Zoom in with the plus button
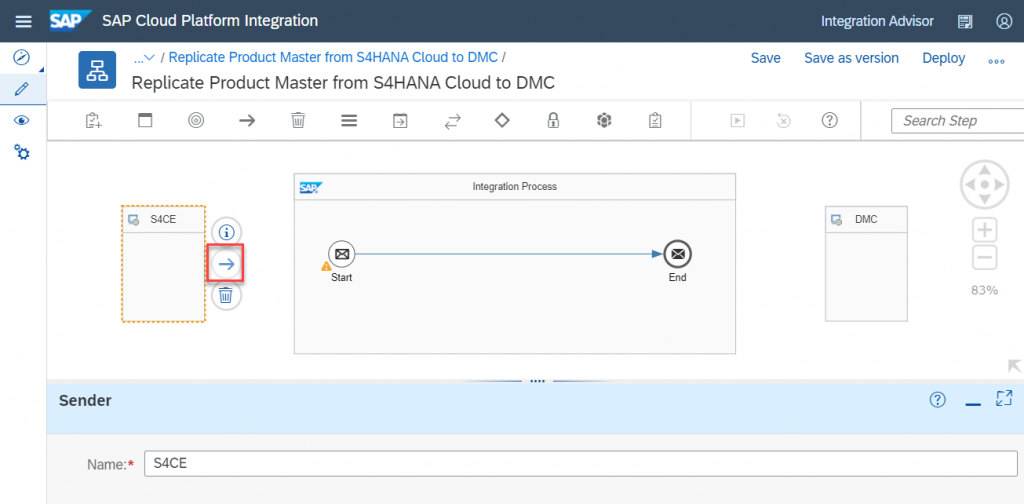The image size is (1024, 504). point(985,230)
